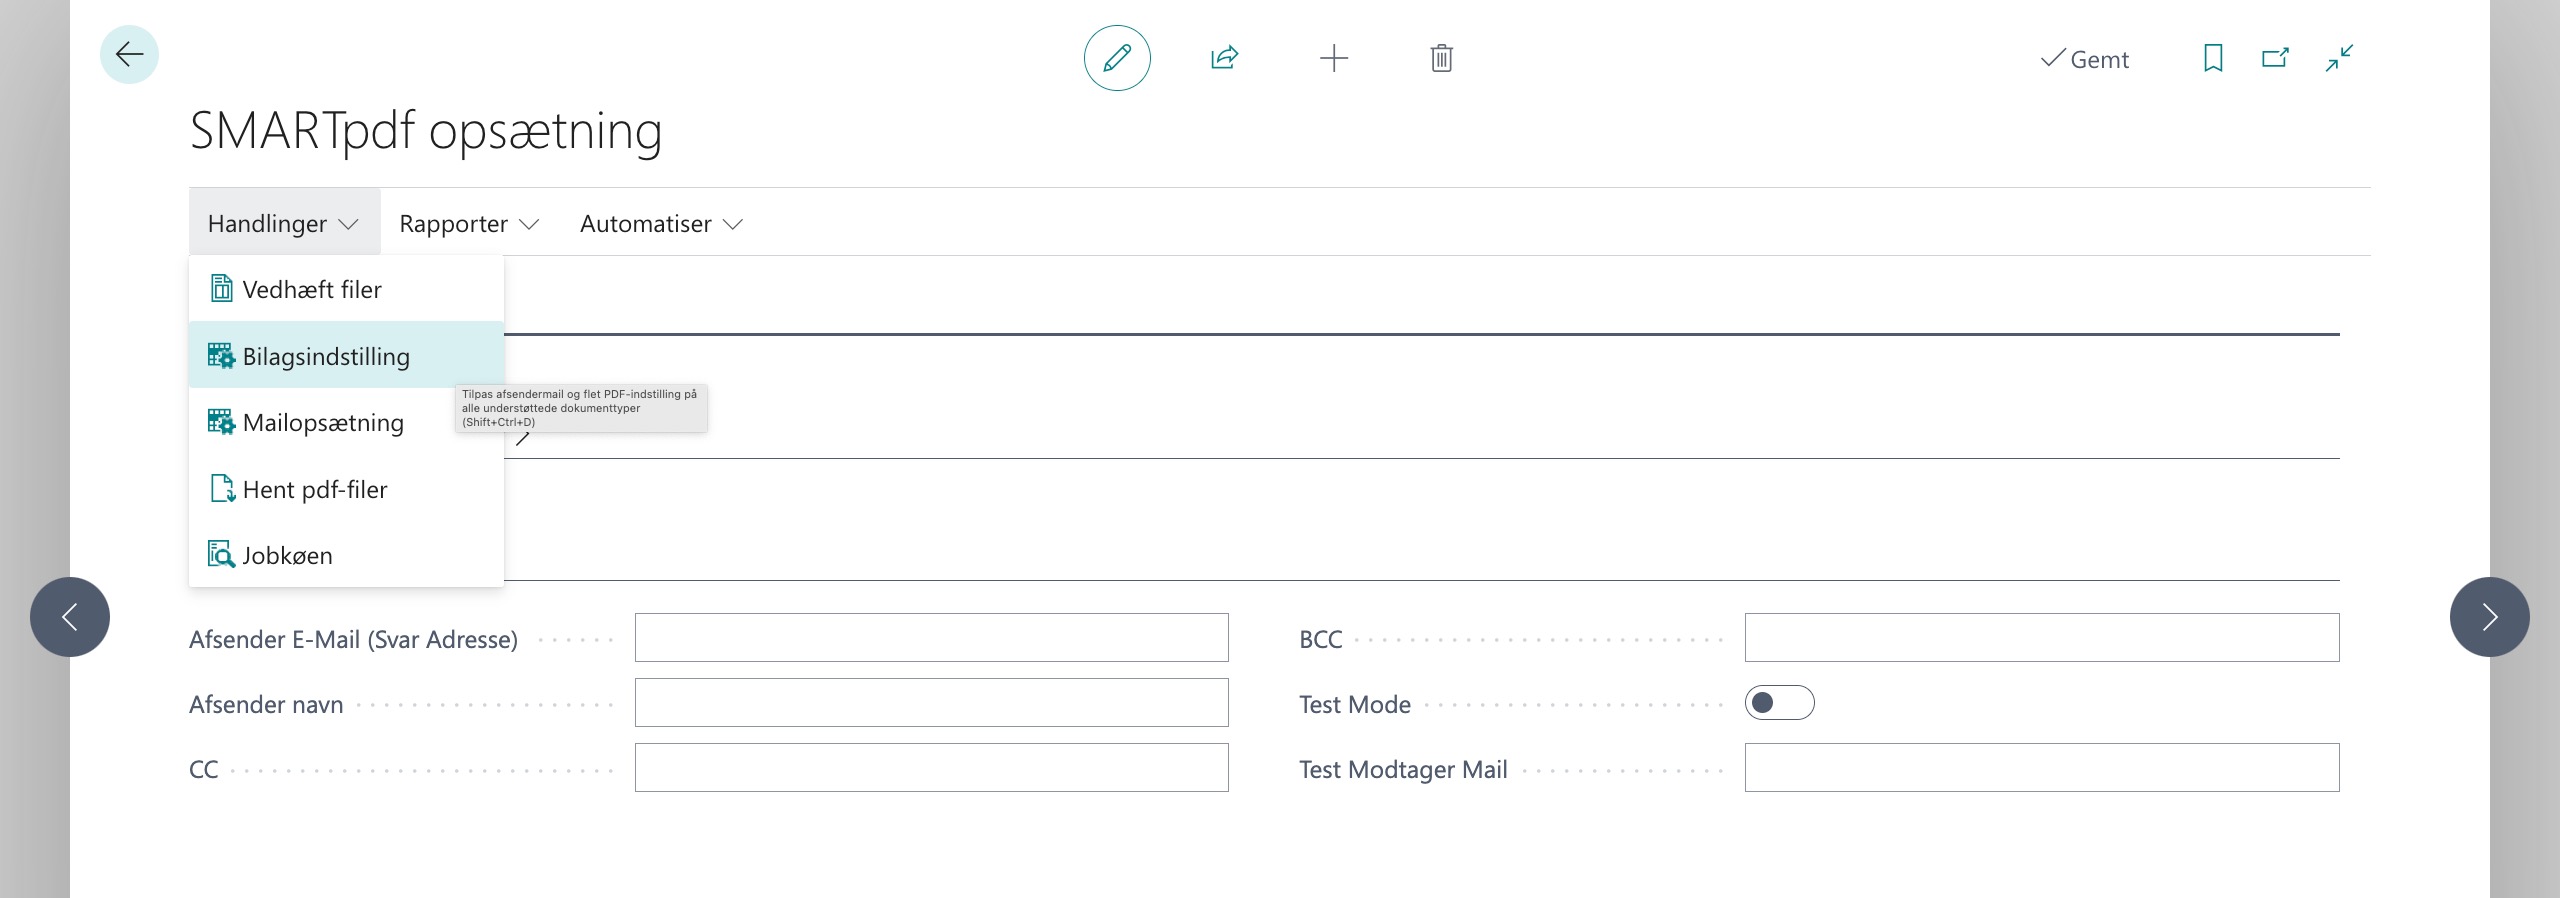Focus the Afsender E-Mail (Svar Adresse) field
The width and height of the screenshot is (2560, 898).
[x=931, y=638]
